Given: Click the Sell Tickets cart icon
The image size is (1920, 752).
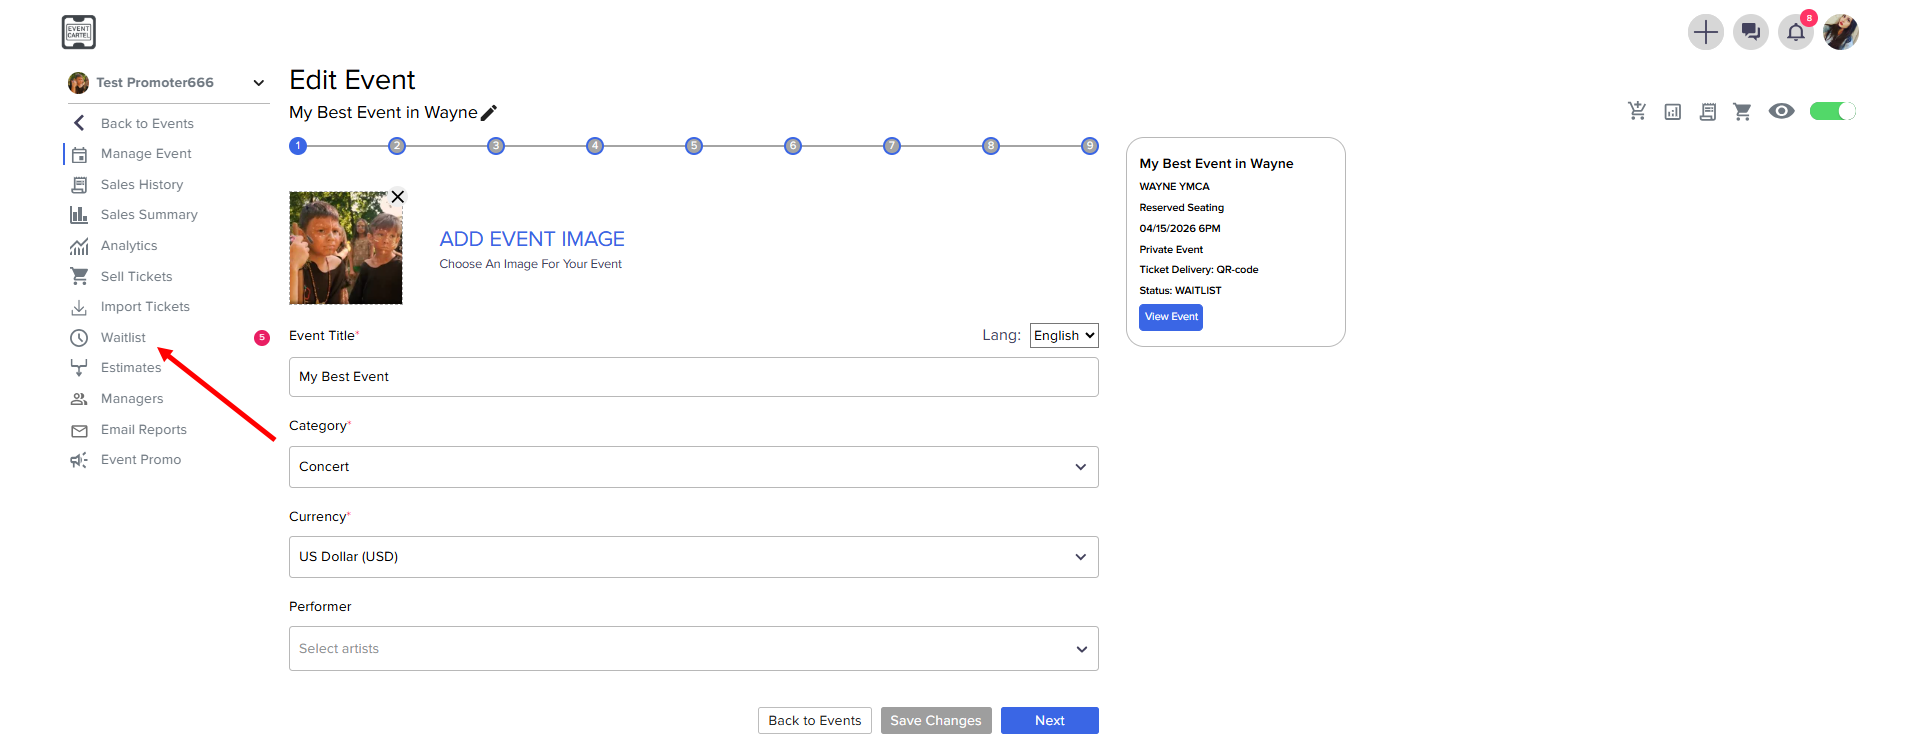Looking at the screenshot, I should point(79,276).
